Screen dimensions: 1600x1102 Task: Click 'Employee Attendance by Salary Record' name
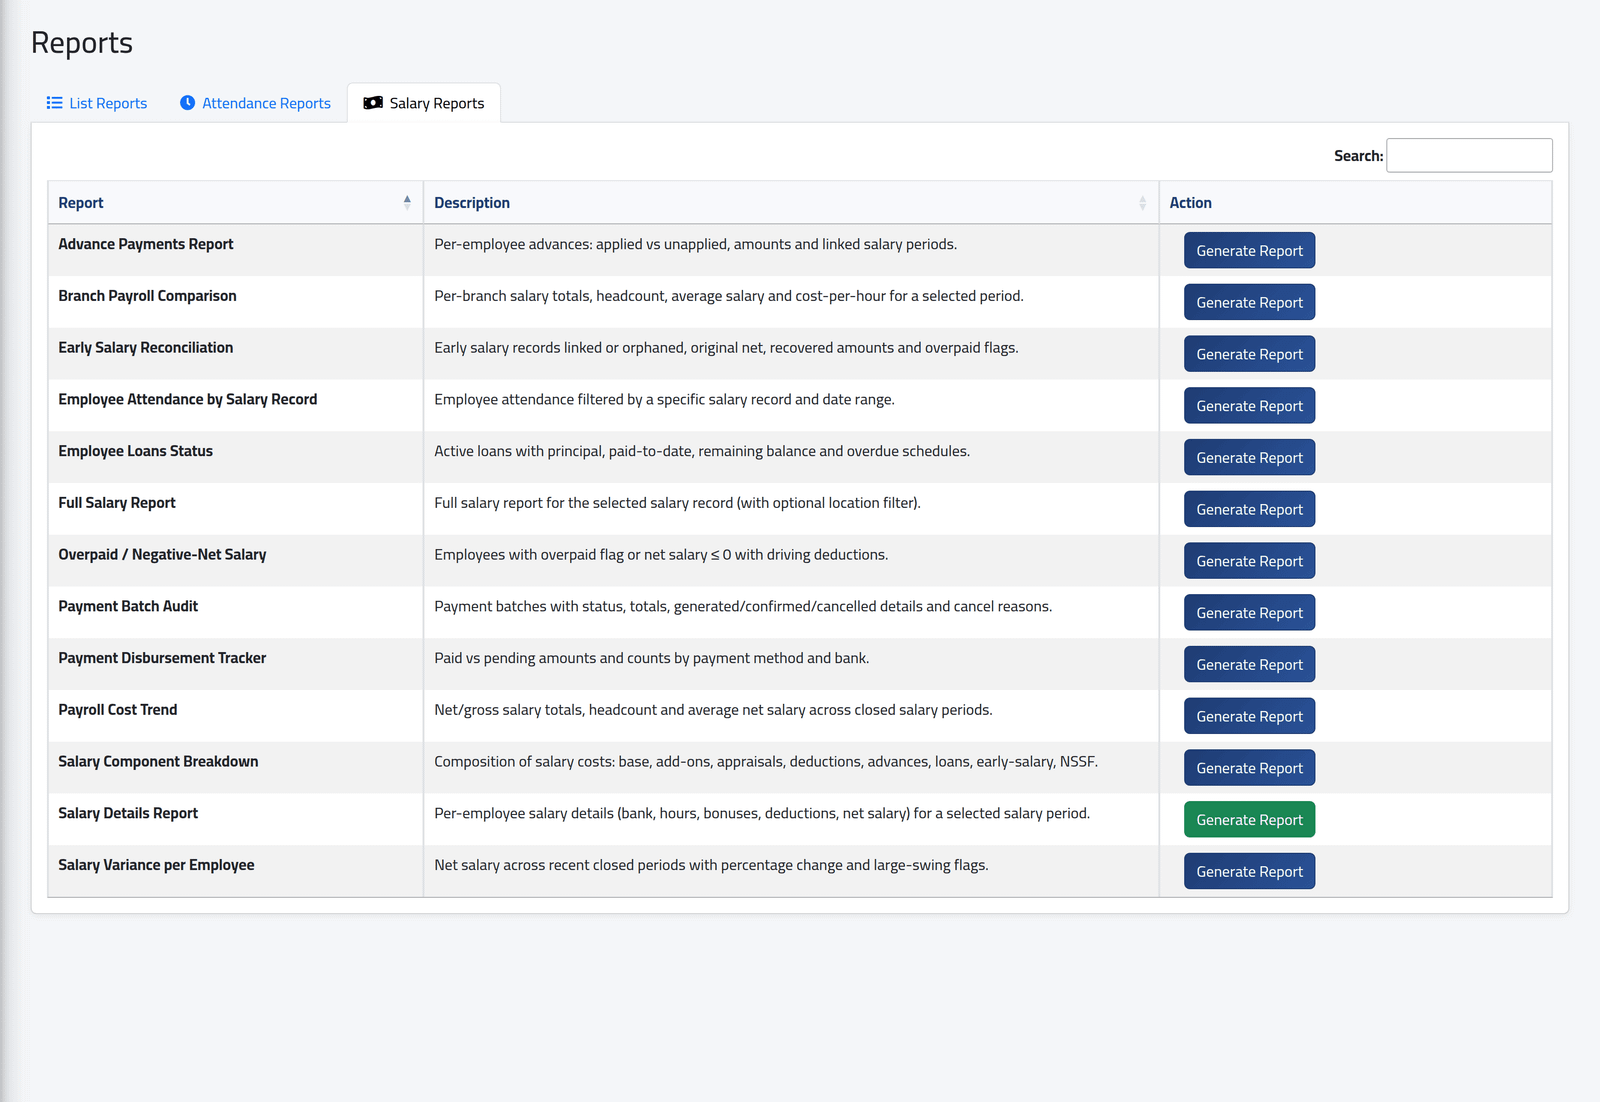tap(188, 399)
